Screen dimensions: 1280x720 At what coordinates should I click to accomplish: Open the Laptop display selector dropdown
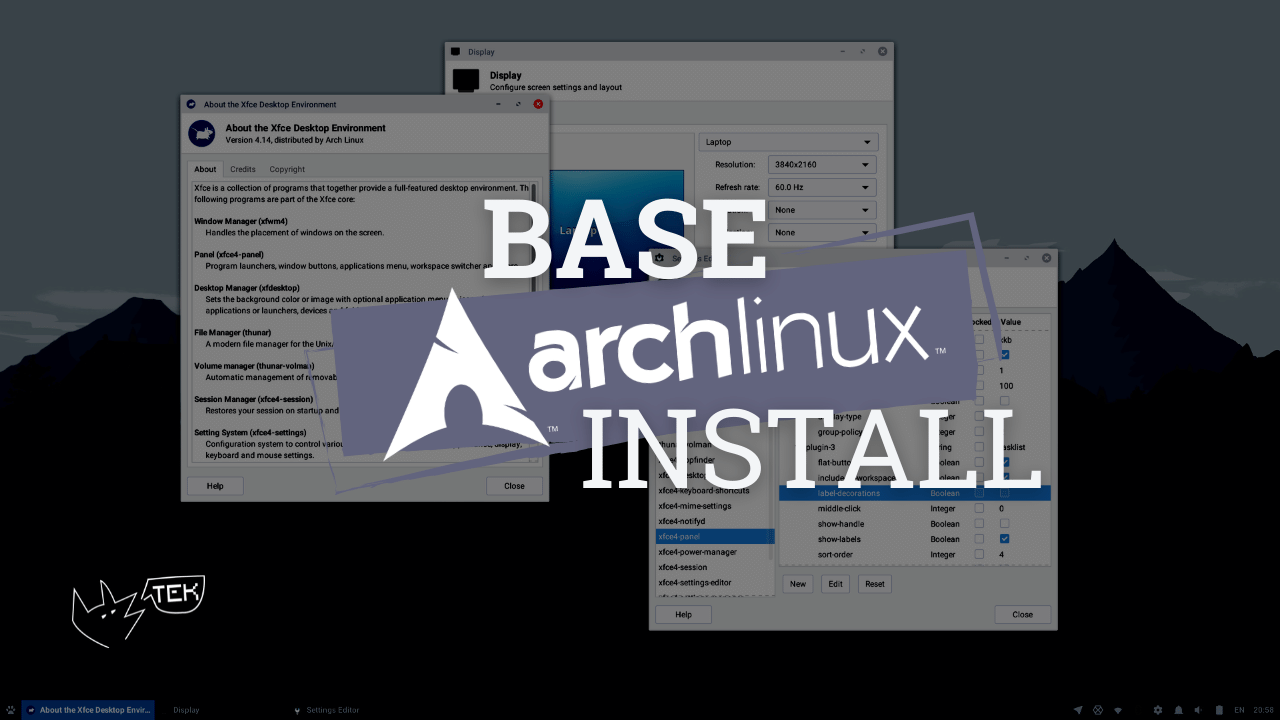pos(788,142)
